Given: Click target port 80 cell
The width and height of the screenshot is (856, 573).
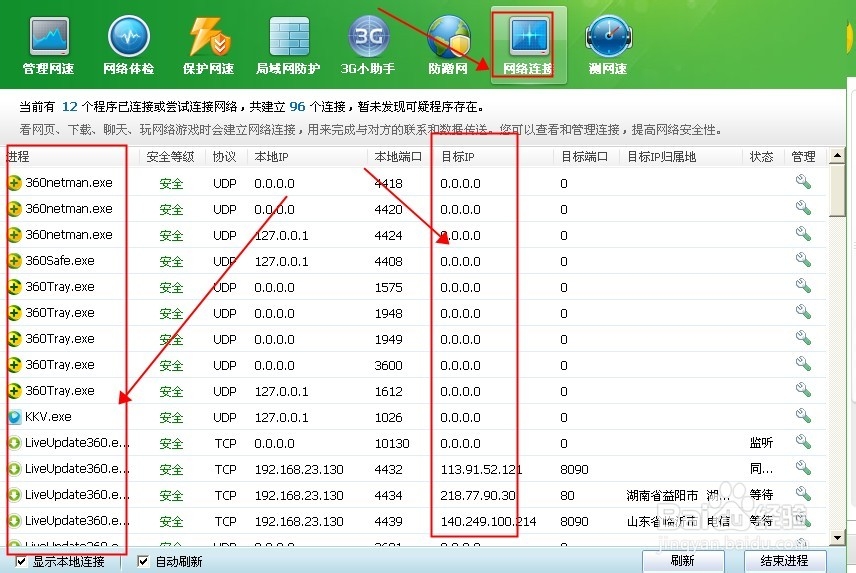Looking at the screenshot, I should tap(567, 496).
